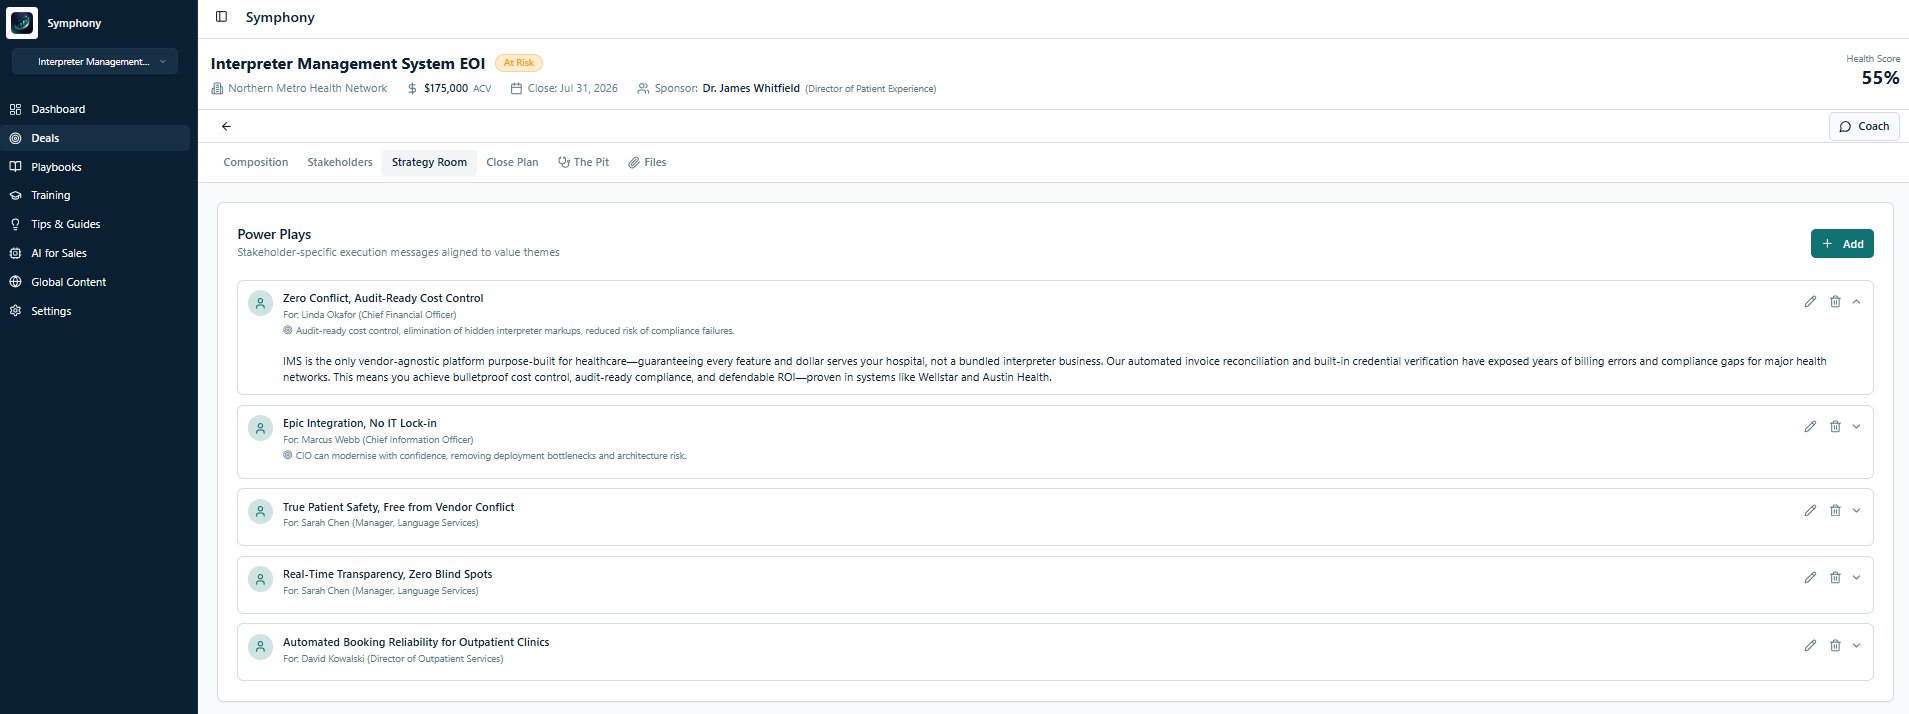1909x714 pixels.
Task: Click pencil icon for True Patient Safety
Action: [x=1809, y=511]
